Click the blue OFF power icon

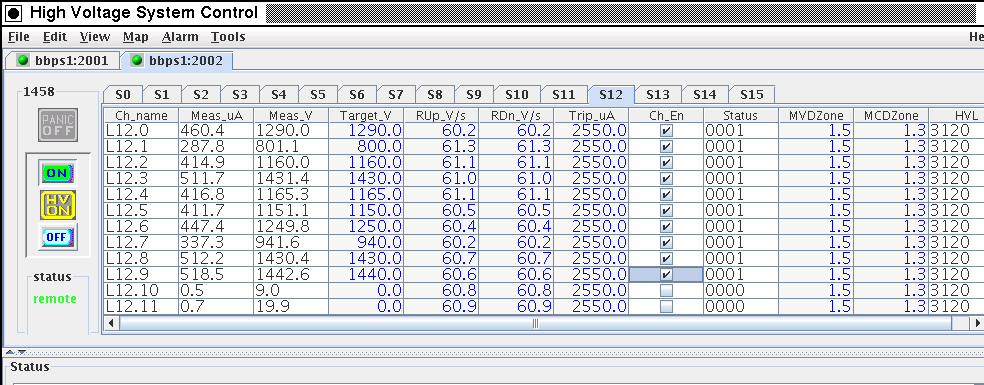click(58, 237)
